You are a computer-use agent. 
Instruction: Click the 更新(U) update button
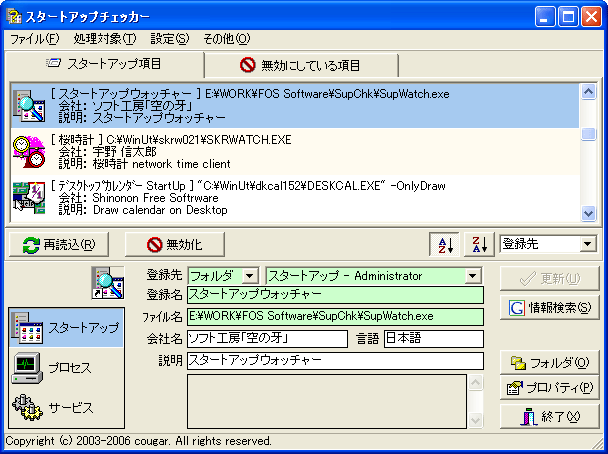(549, 278)
